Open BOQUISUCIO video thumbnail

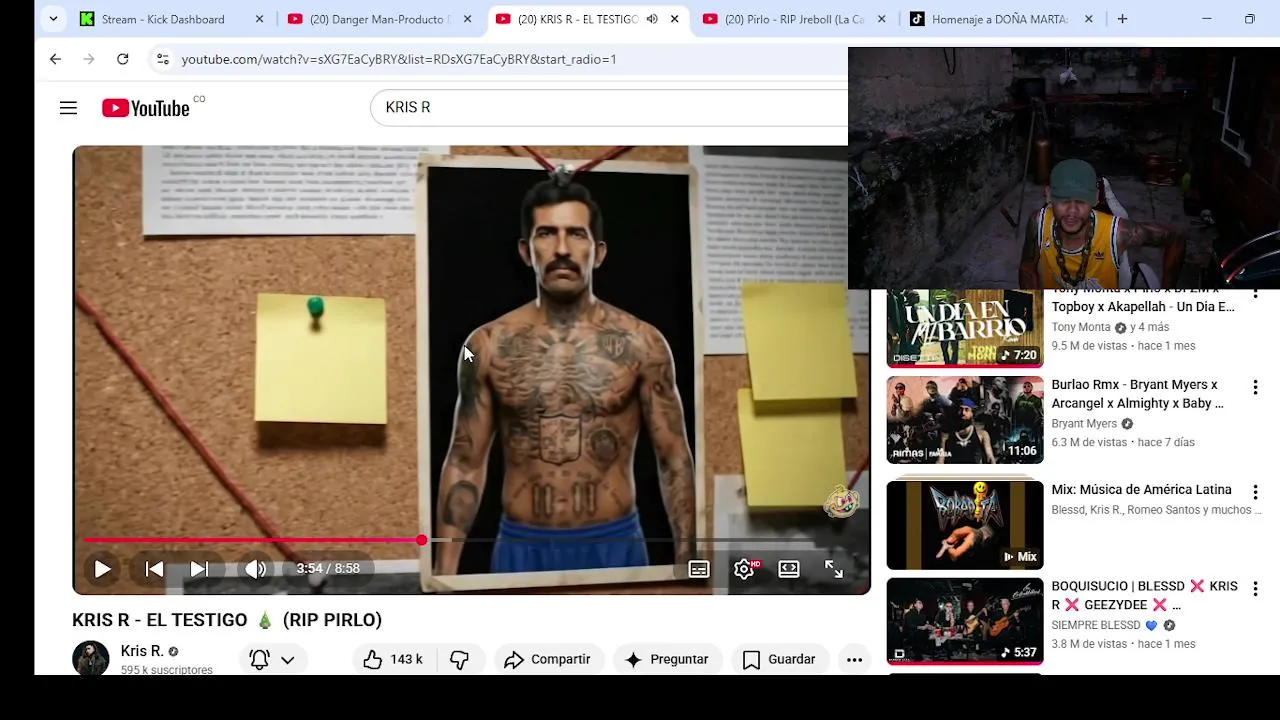[x=965, y=621]
